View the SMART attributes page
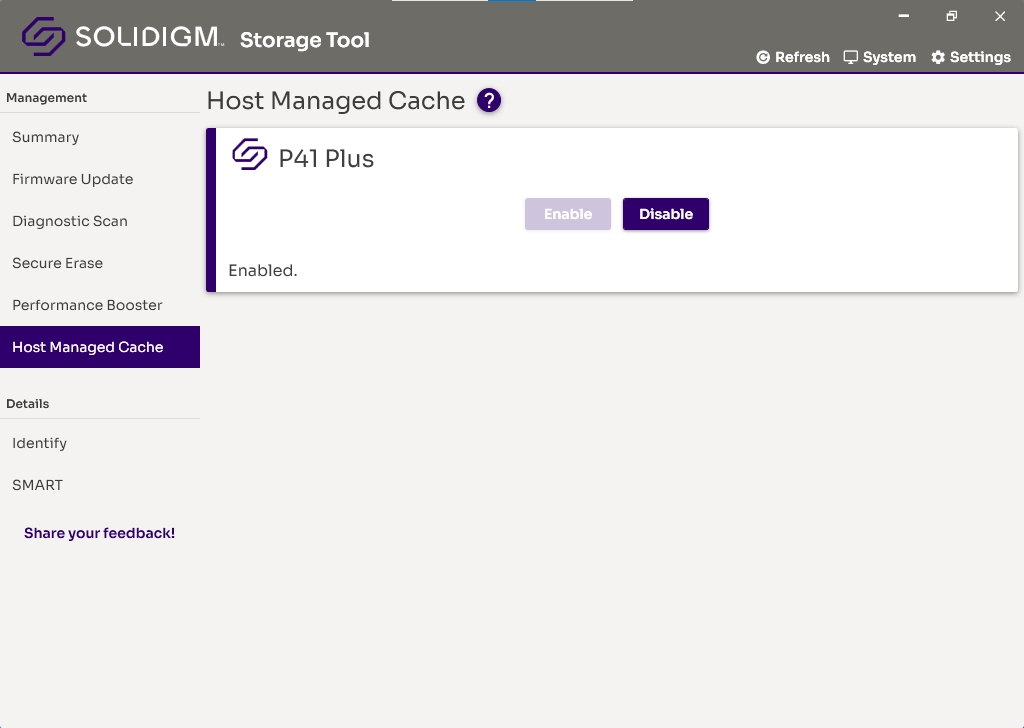Screen dimensions: 1024x728 pyautogui.click(x=100, y=485)
